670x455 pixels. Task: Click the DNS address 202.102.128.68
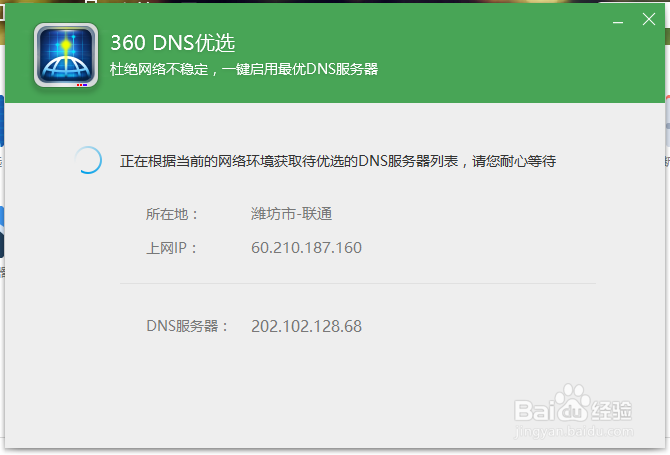(x=306, y=326)
